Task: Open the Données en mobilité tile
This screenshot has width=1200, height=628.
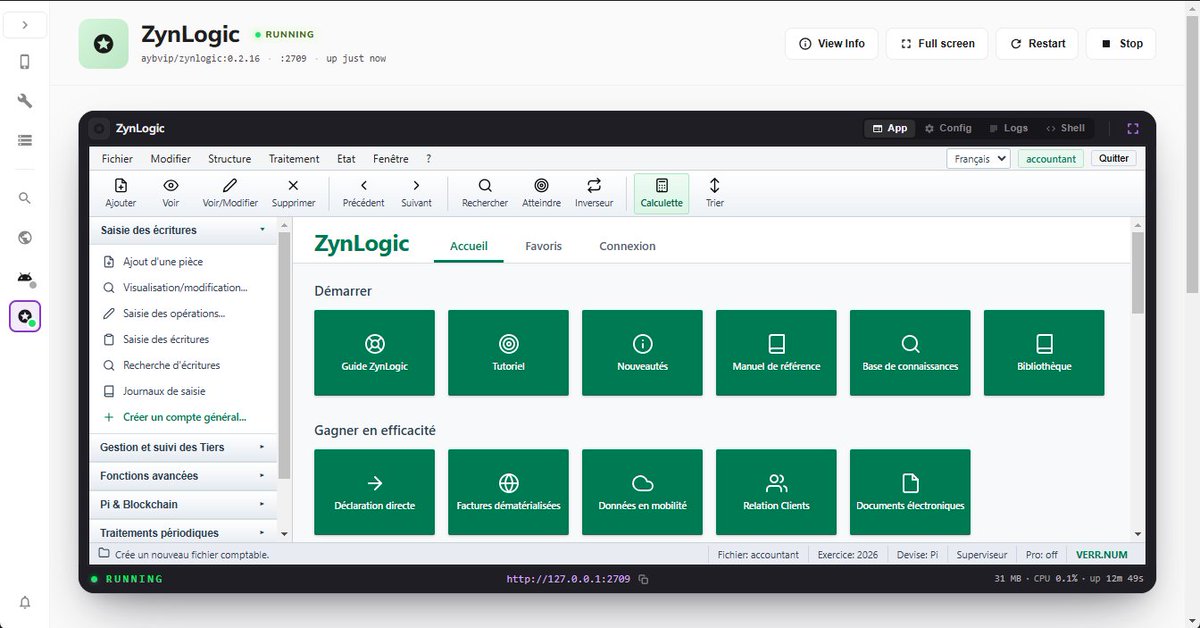Action: [643, 492]
